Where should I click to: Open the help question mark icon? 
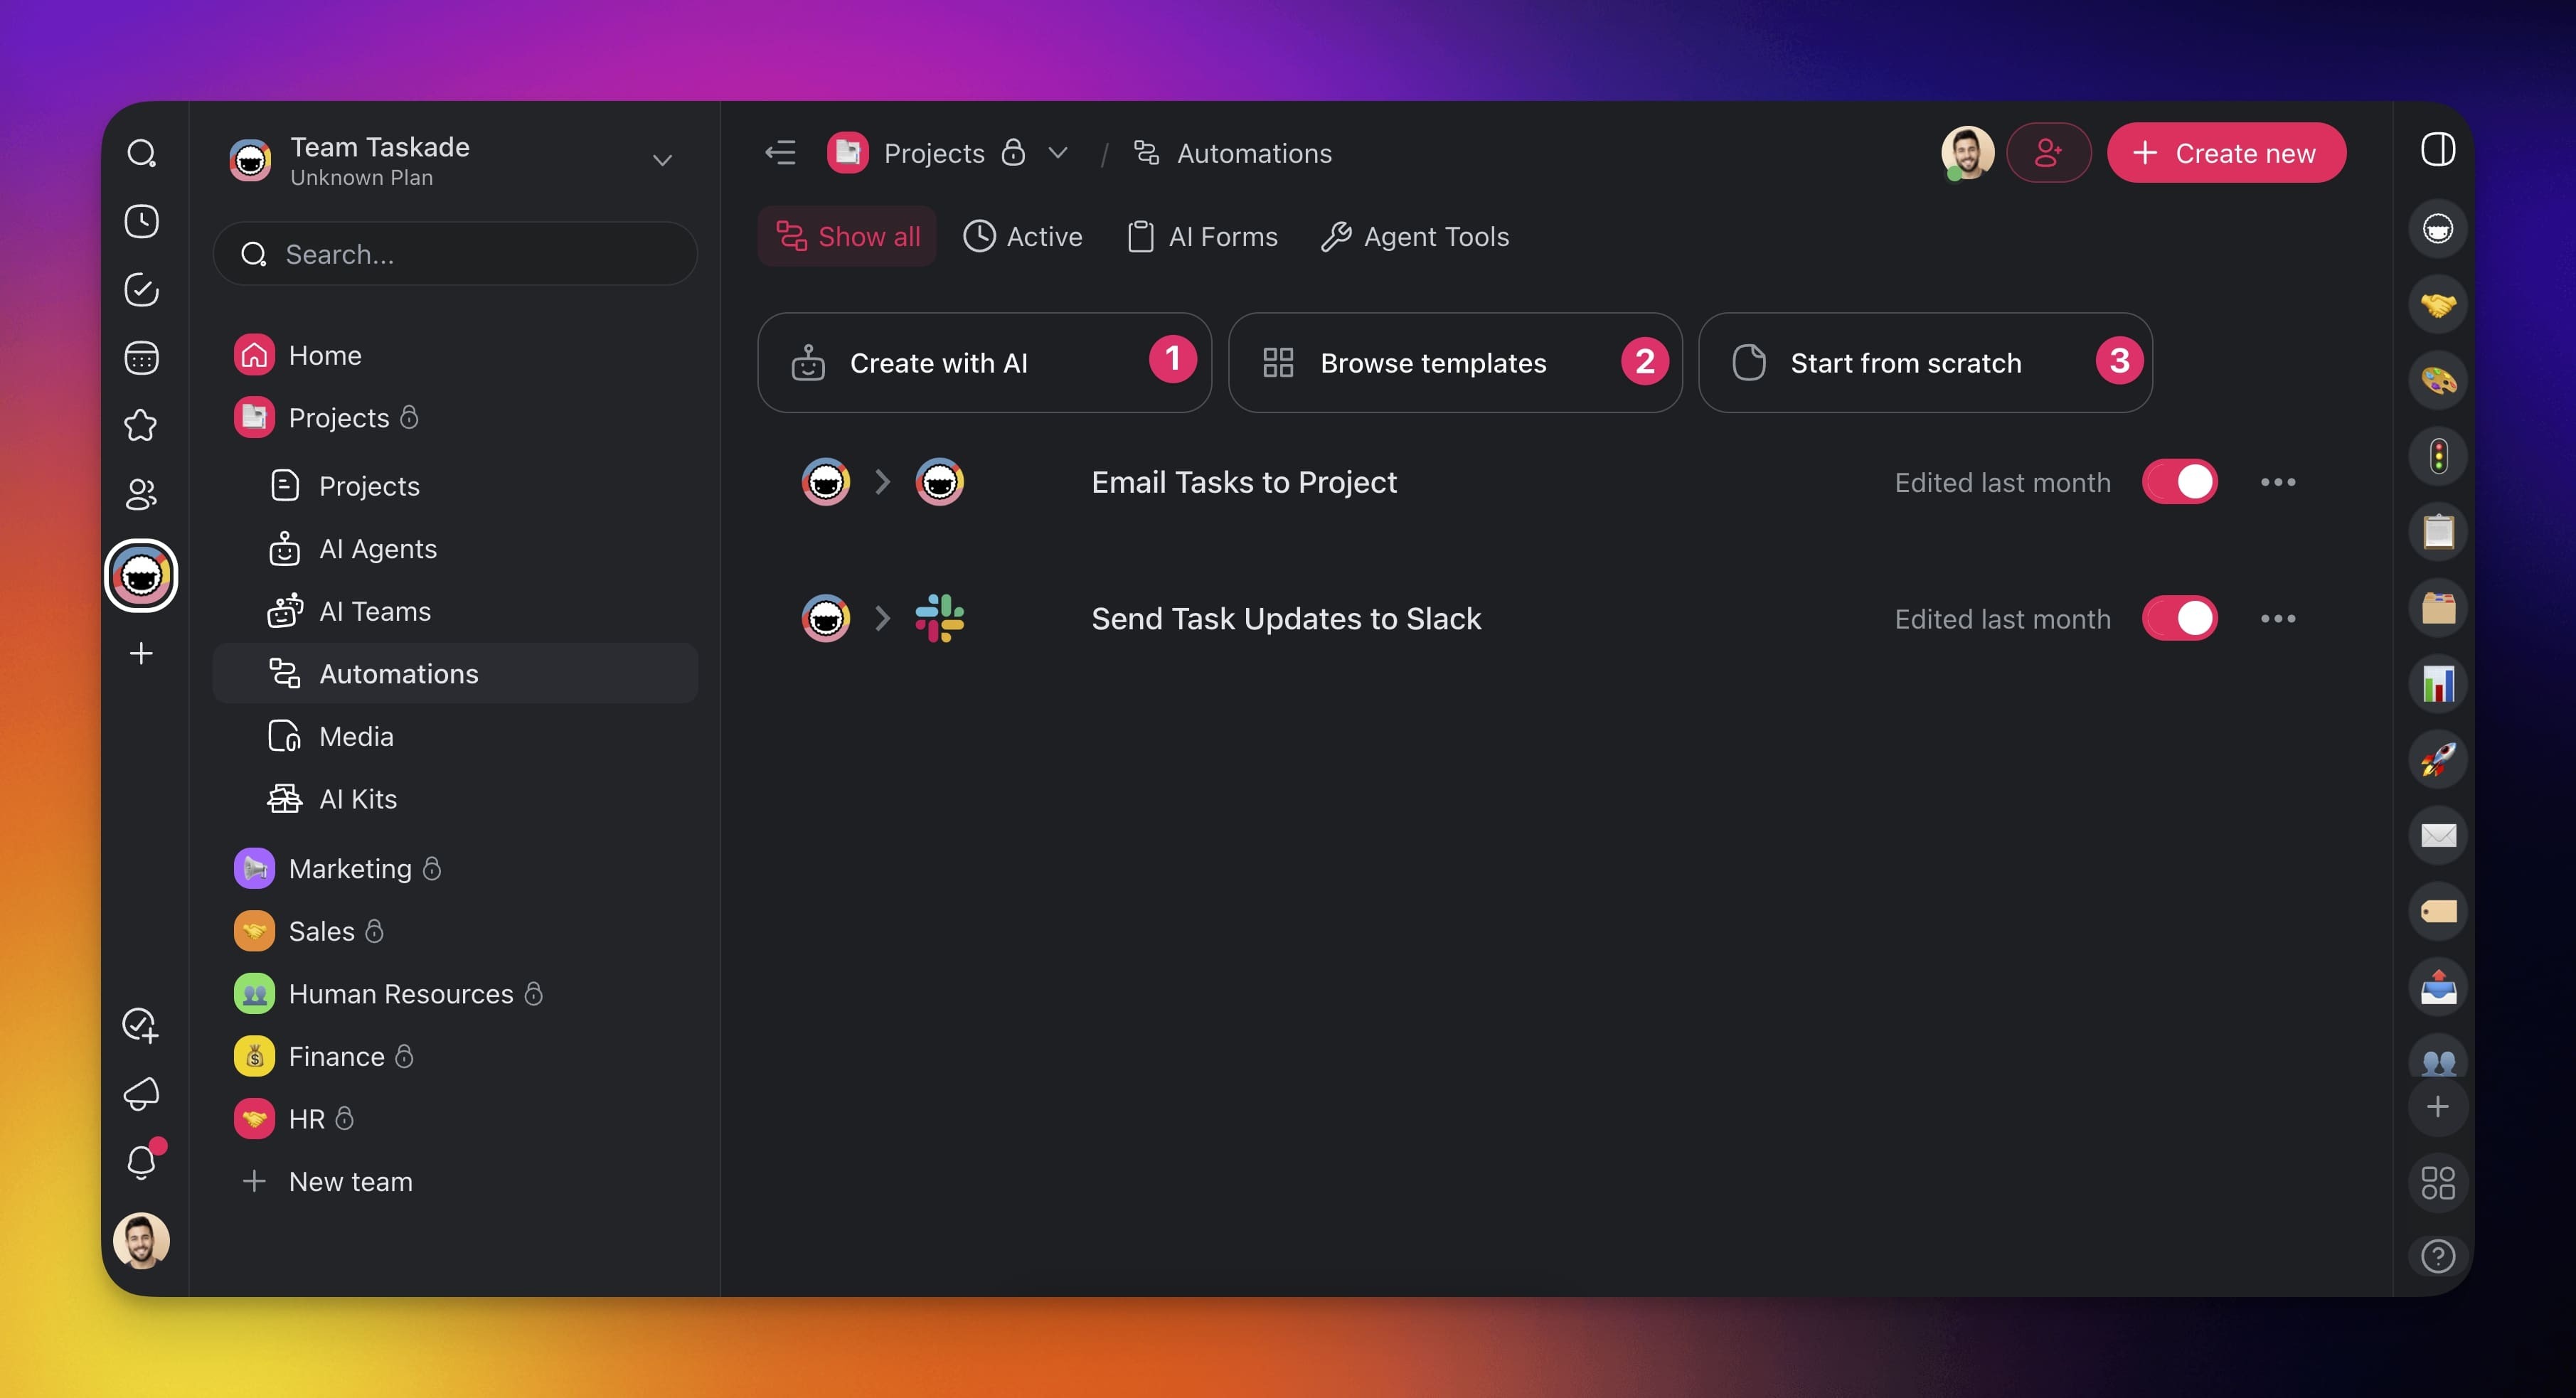[2437, 1256]
